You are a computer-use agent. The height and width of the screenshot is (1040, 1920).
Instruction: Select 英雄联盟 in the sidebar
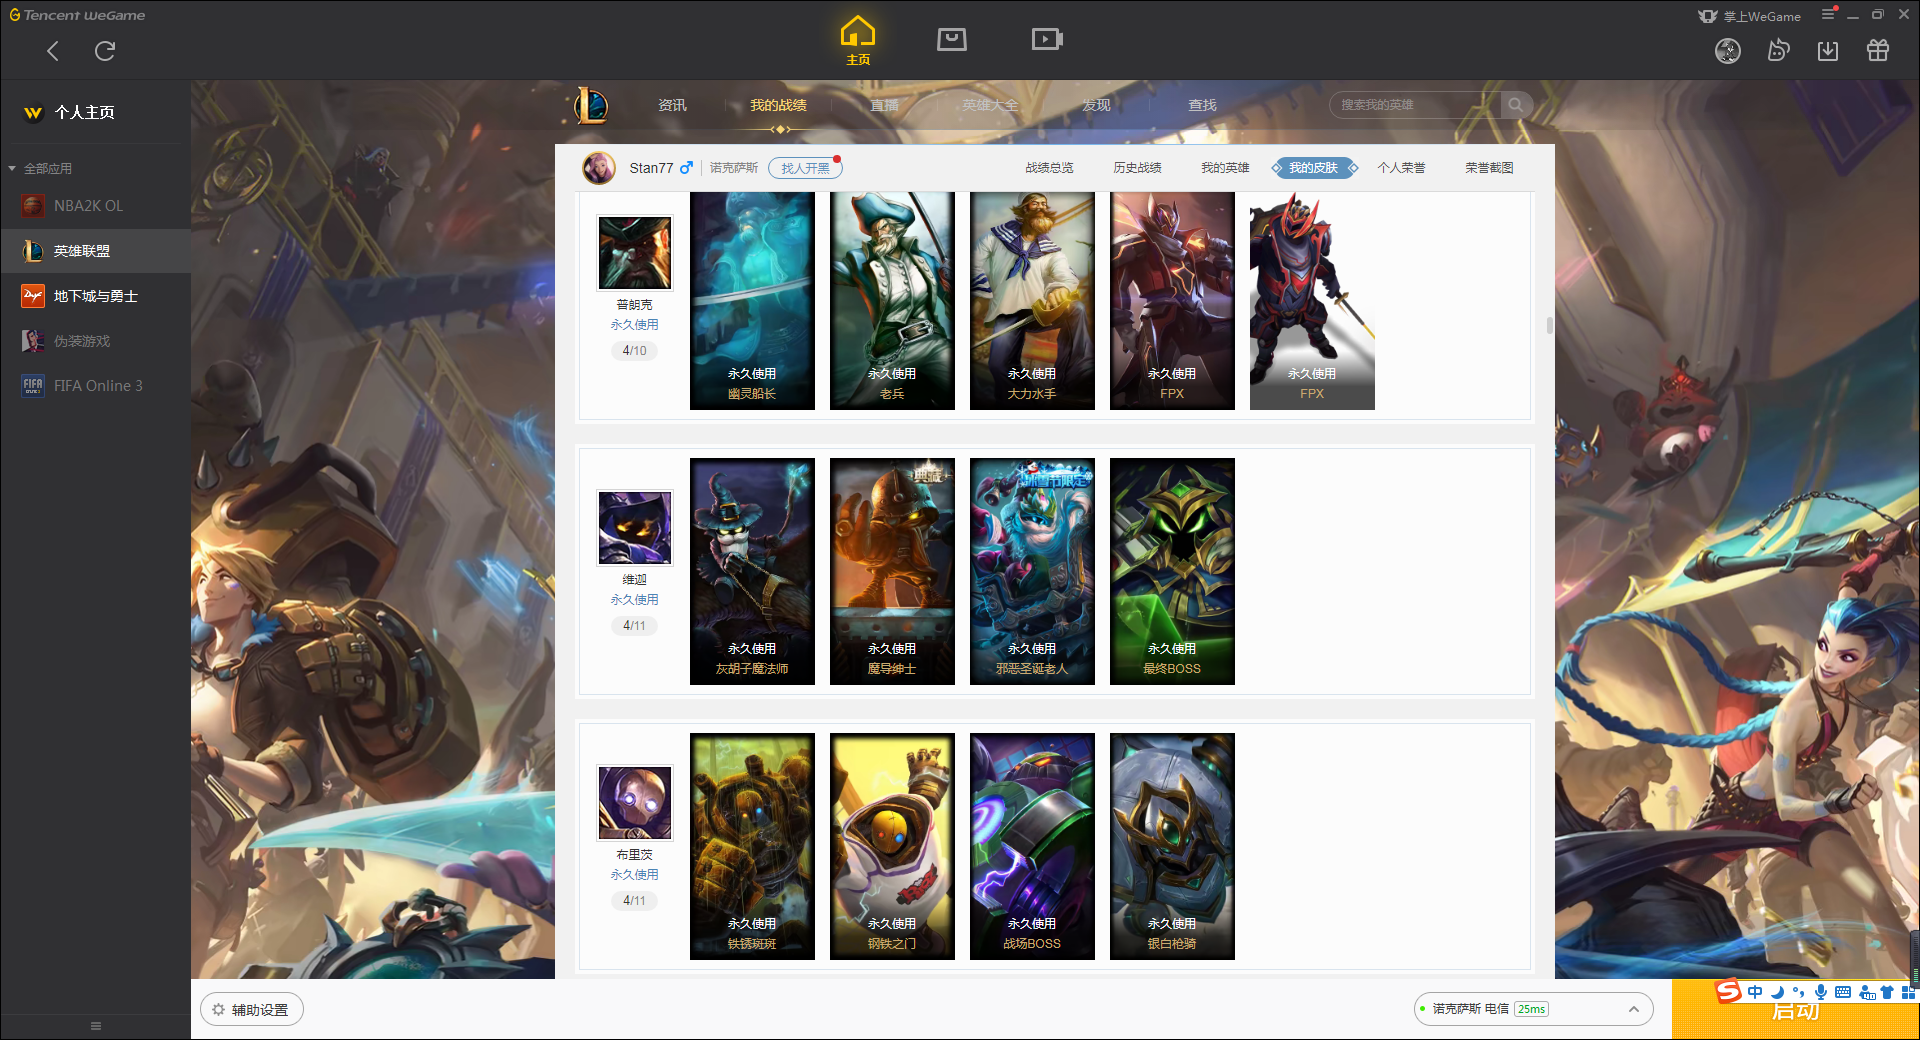point(96,251)
